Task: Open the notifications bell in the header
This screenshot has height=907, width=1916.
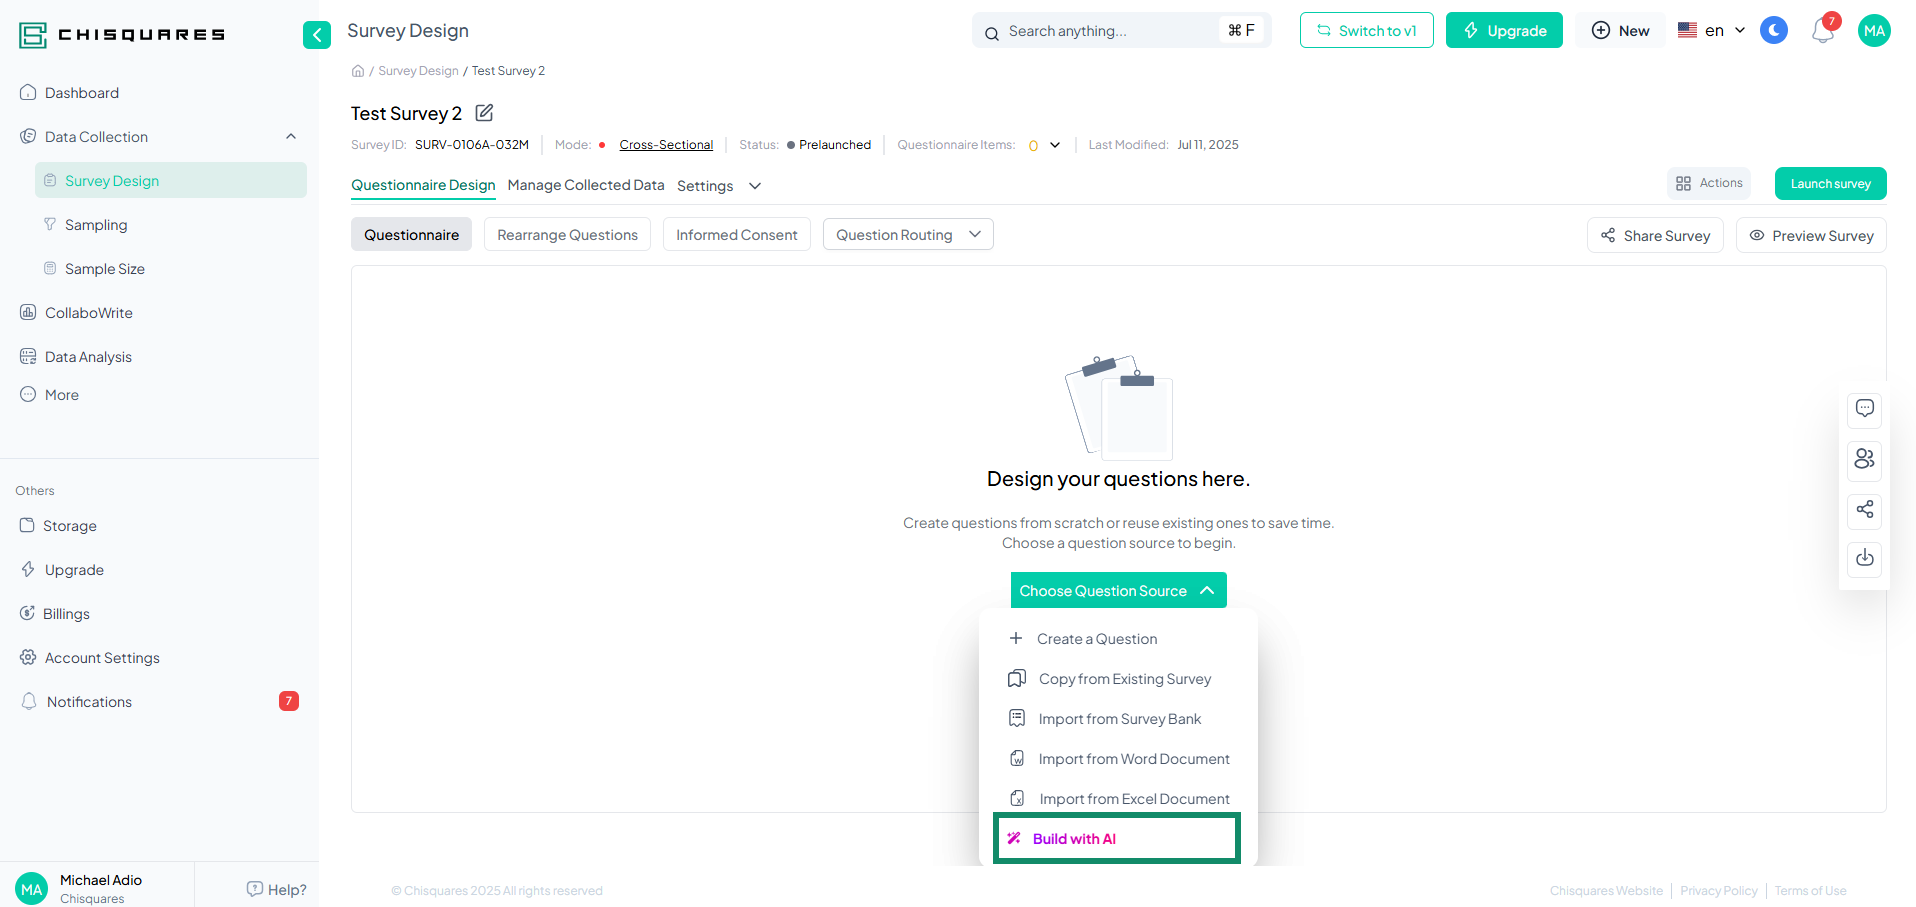Action: pos(1822,32)
